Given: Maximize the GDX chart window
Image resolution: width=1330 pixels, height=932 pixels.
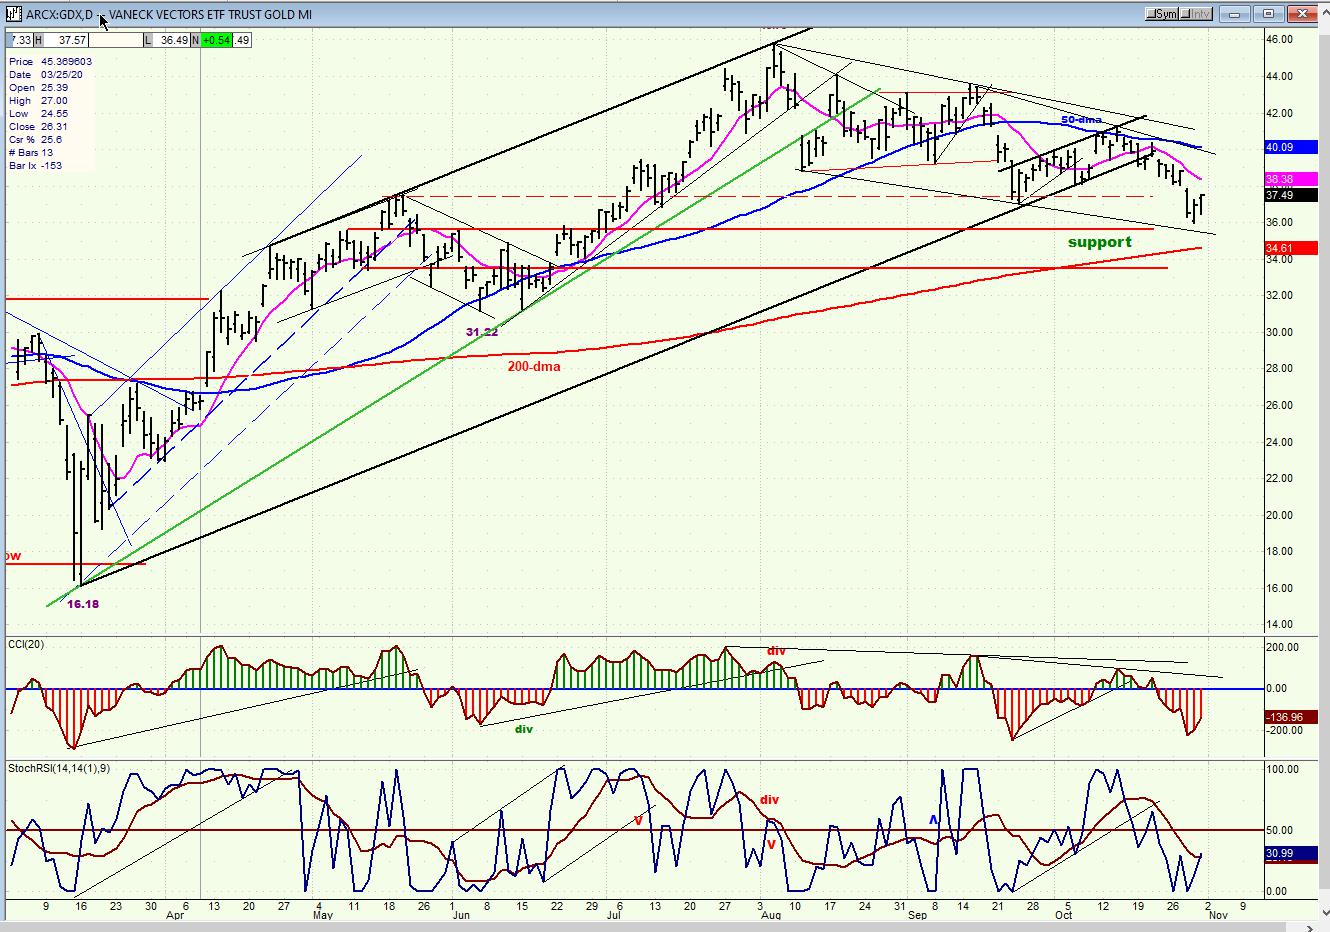Looking at the screenshot, I should tap(1269, 14).
